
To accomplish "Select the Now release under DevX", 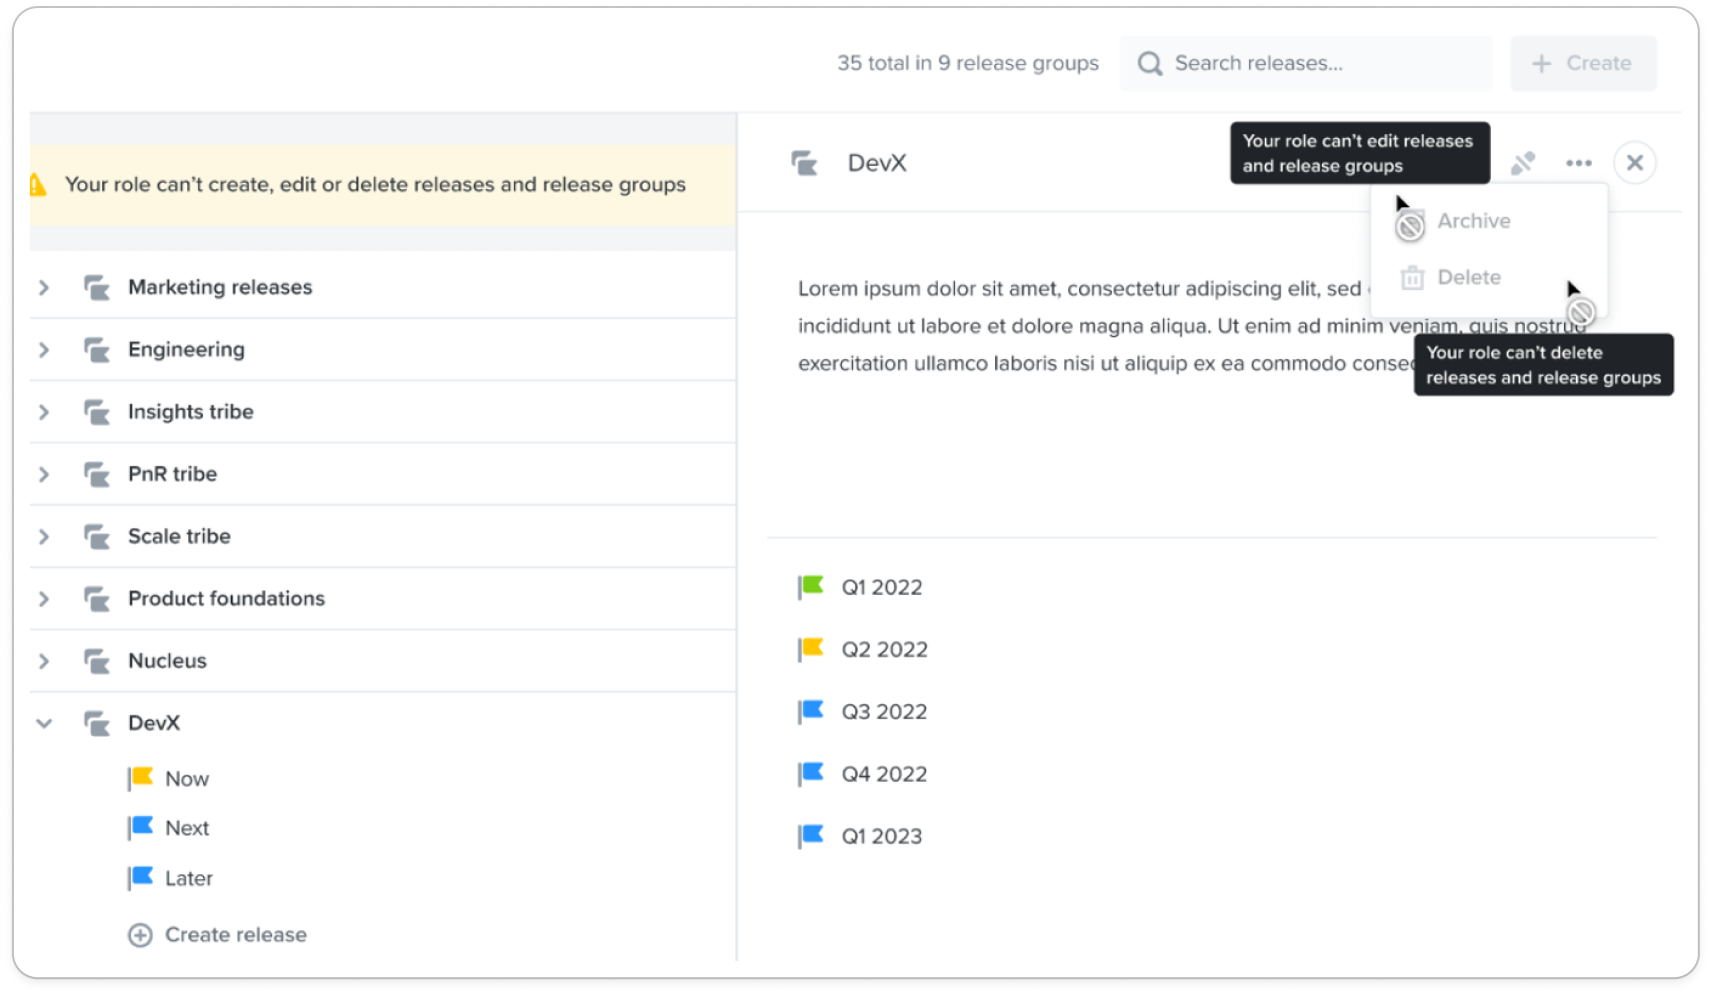I will tap(187, 779).
